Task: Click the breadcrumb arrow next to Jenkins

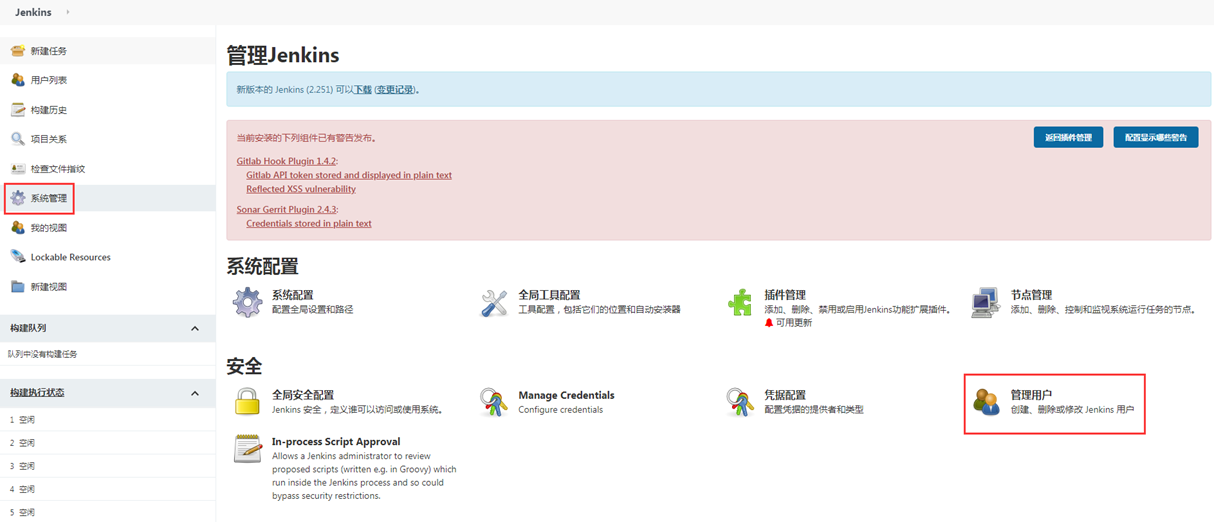Action: [68, 12]
